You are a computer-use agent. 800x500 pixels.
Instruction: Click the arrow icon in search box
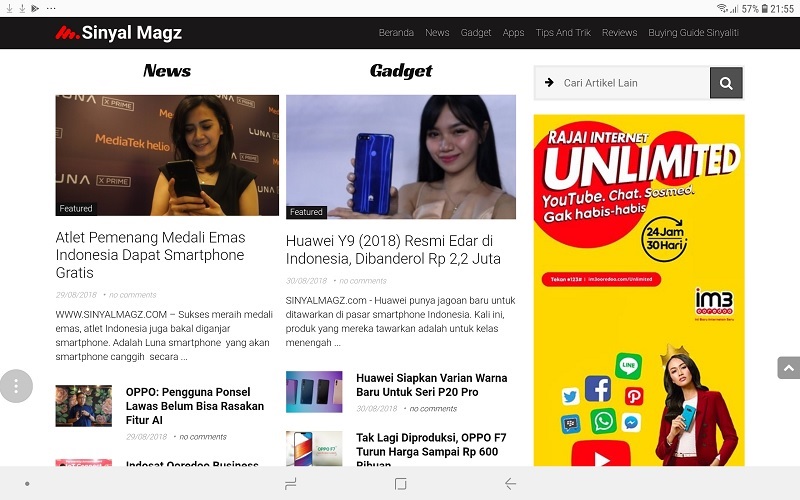click(549, 83)
